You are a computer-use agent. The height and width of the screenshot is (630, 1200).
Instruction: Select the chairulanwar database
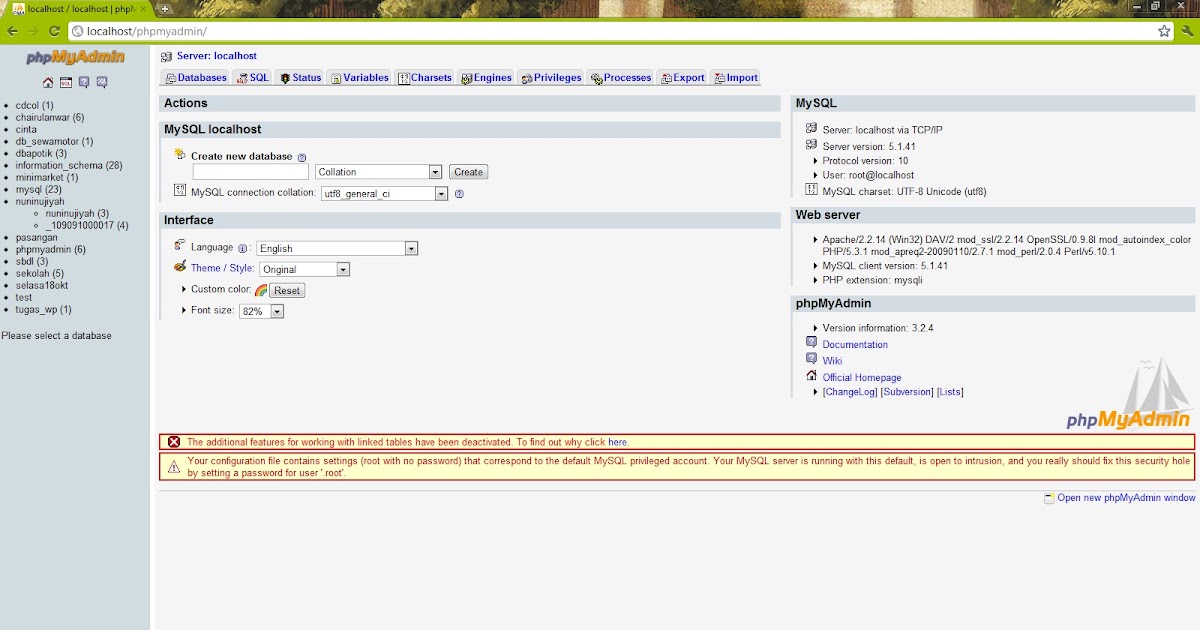point(50,117)
